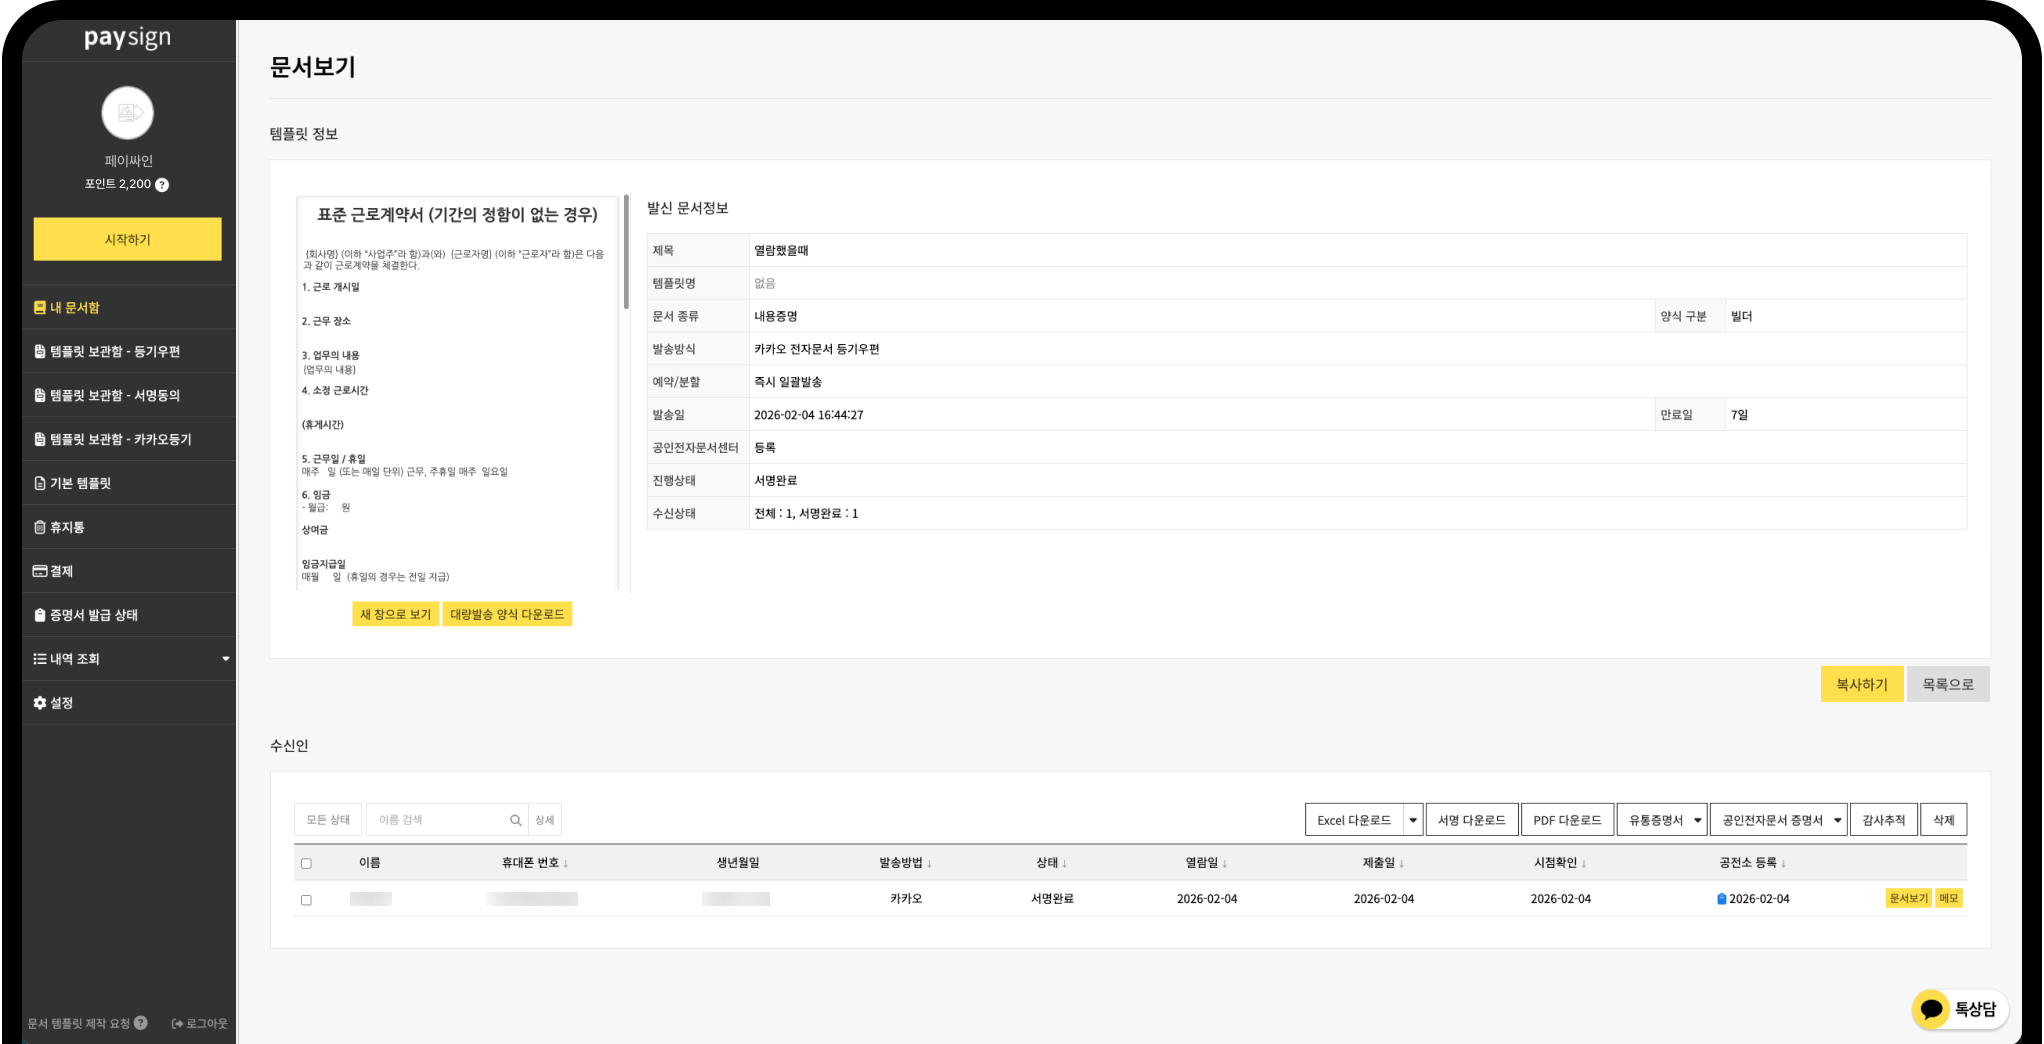
Task: Click the logout icon at sidebar bottom
Action: point(178,1024)
